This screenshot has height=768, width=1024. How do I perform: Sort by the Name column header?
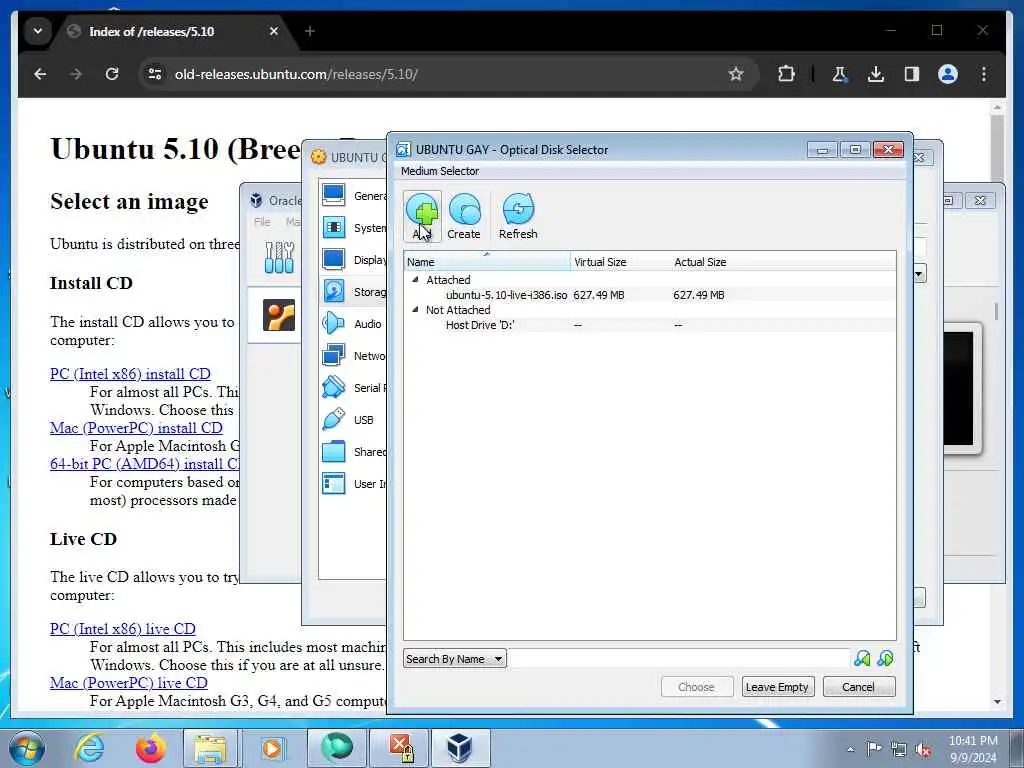[x=487, y=262]
